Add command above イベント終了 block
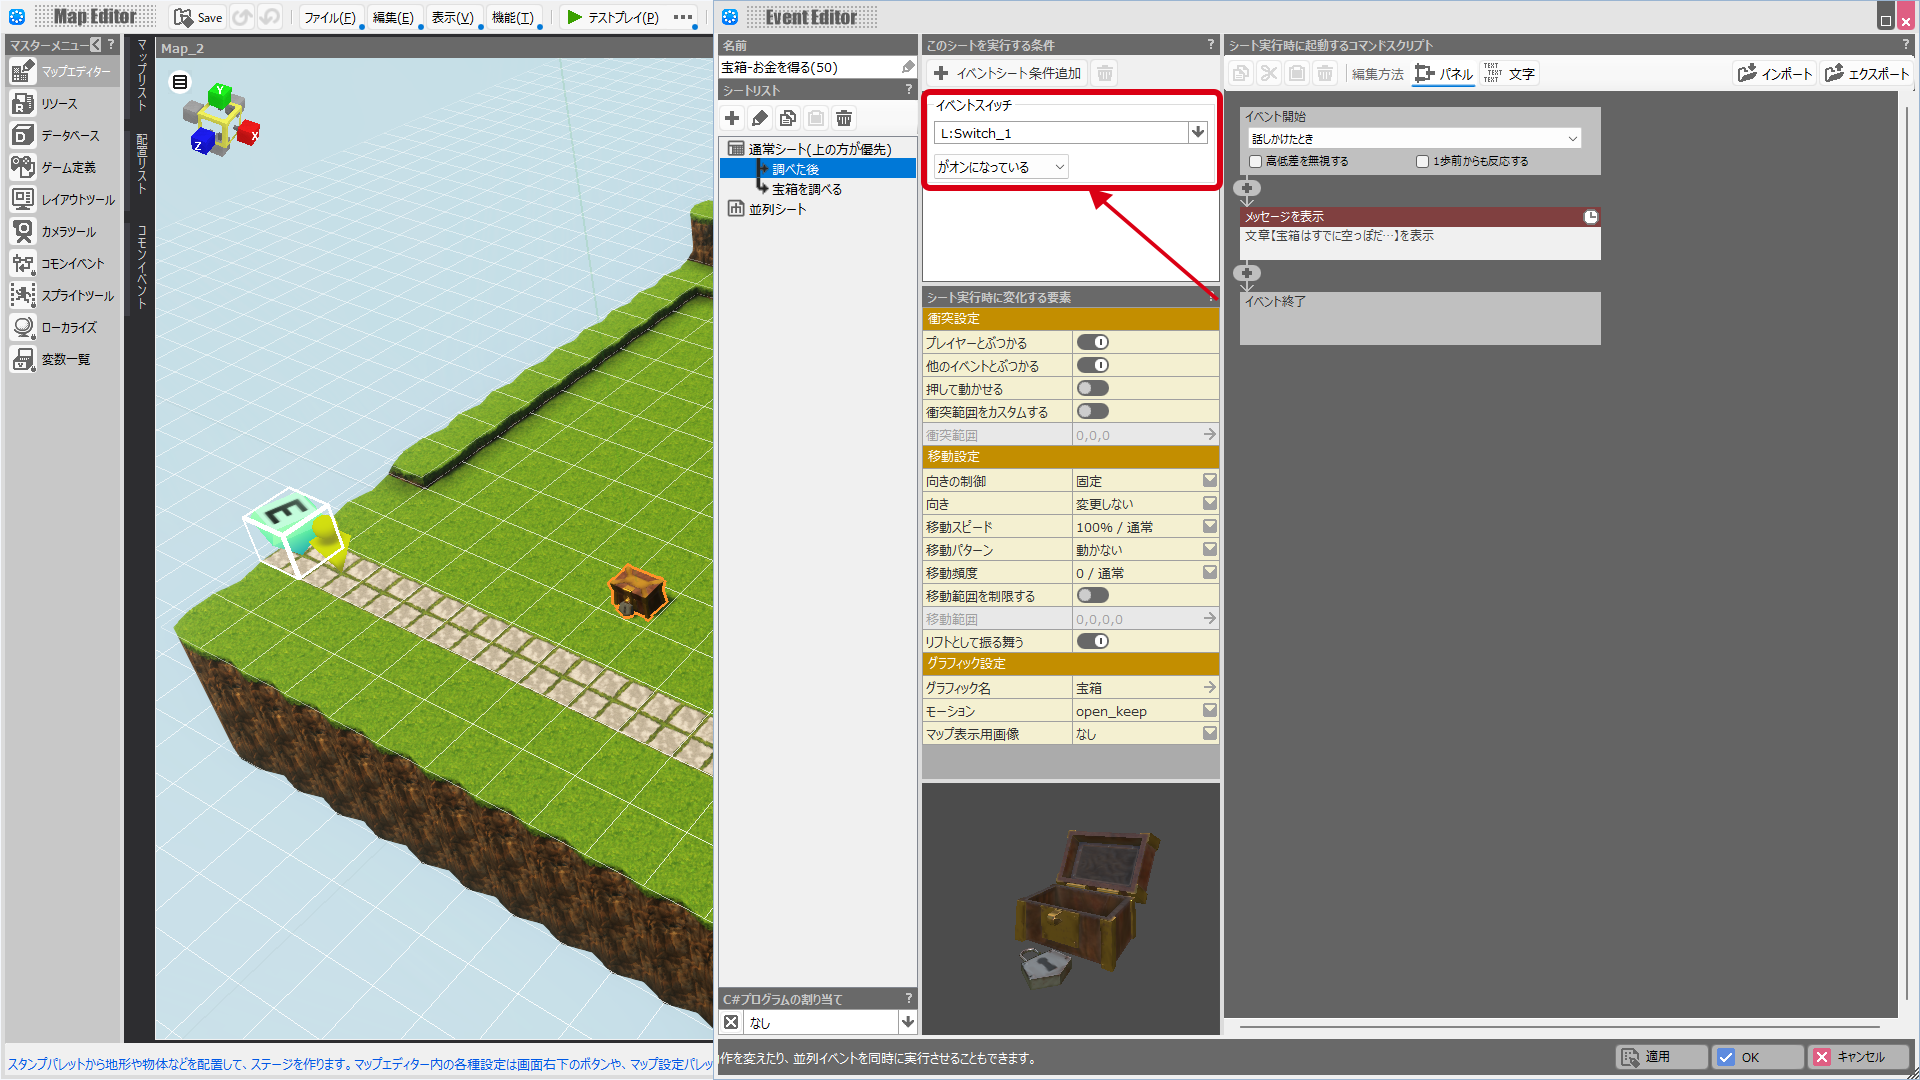Screen dimensions: 1920x1080 1247,273
